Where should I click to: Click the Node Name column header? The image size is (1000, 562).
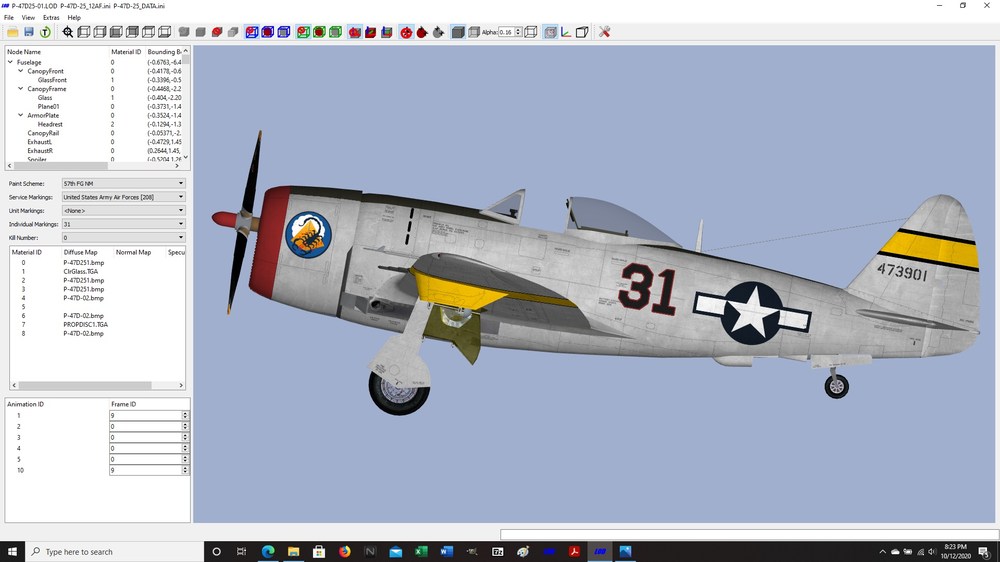tap(24, 52)
